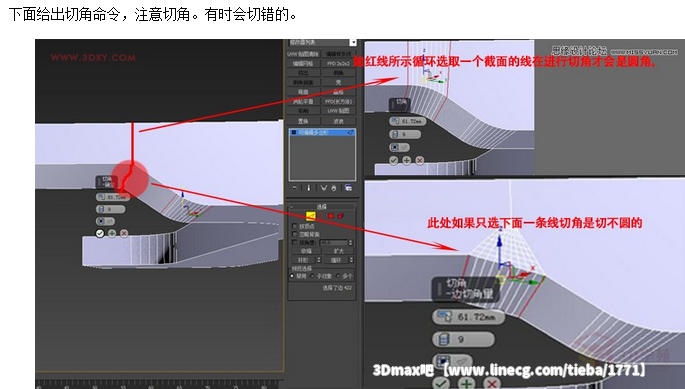
Task: Open the 修改器列表 dropdown arrow
Action: point(353,42)
